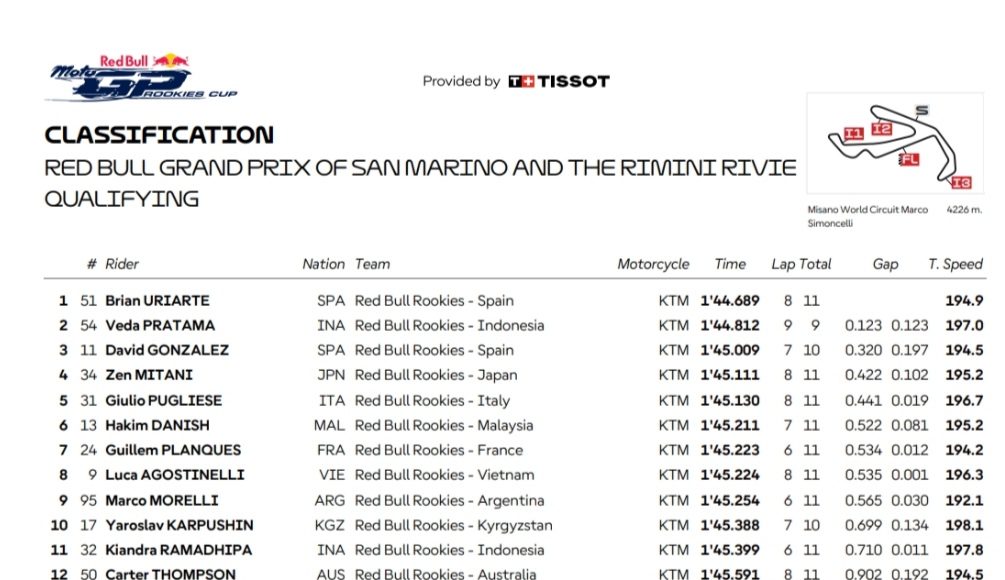Screen dimensions: 1005x580
Task: Click the Rider column header
Action: [122, 264]
